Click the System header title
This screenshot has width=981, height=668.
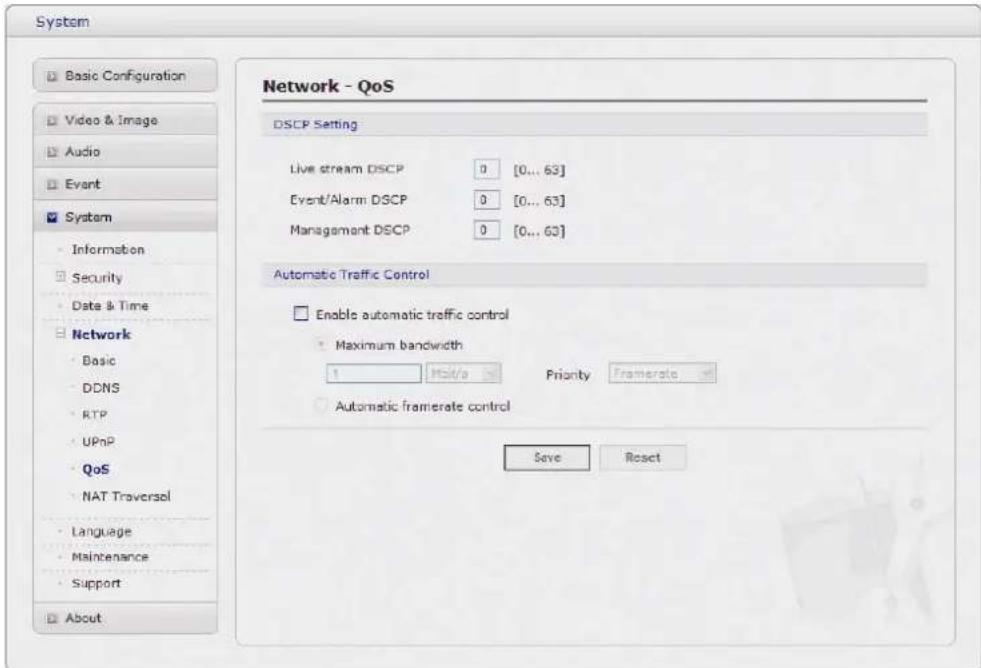pyautogui.click(x=63, y=22)
